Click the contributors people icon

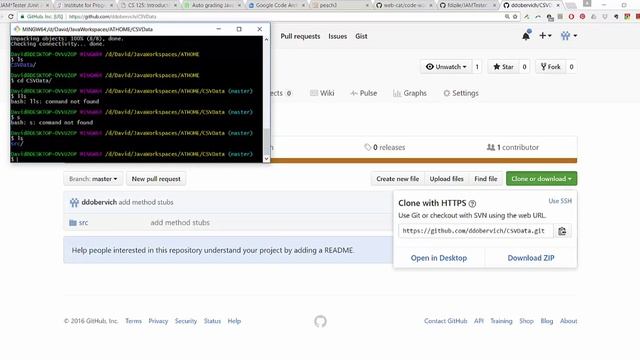[x=491, y=147]
